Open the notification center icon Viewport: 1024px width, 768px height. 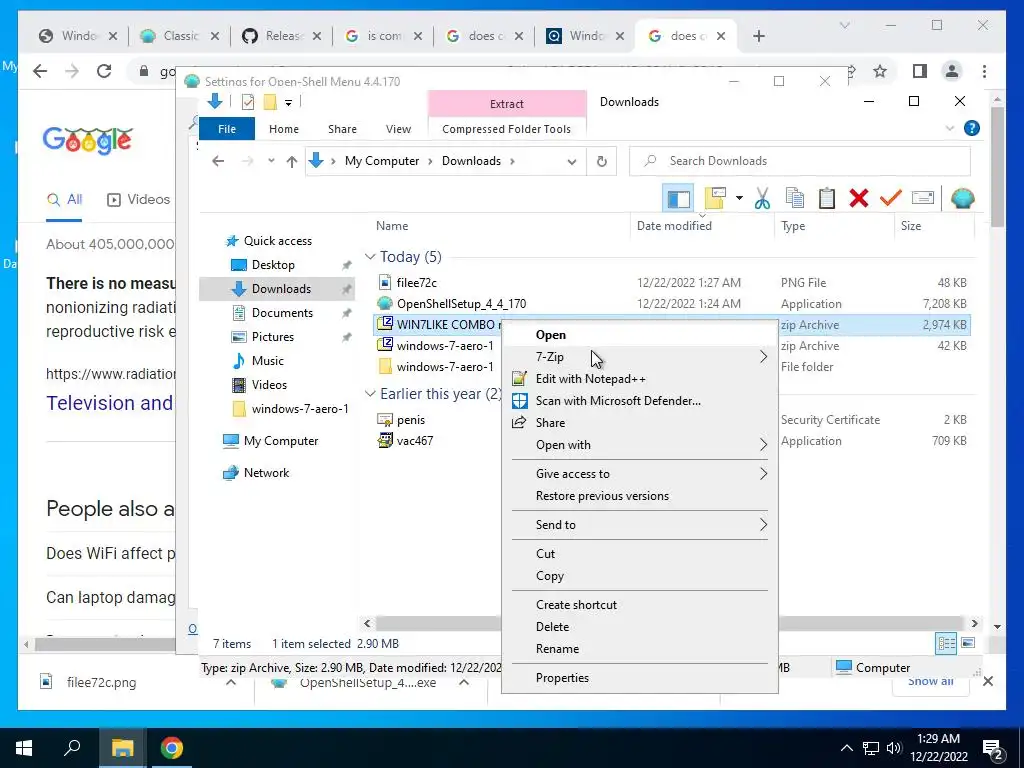(x=993, y=748)
